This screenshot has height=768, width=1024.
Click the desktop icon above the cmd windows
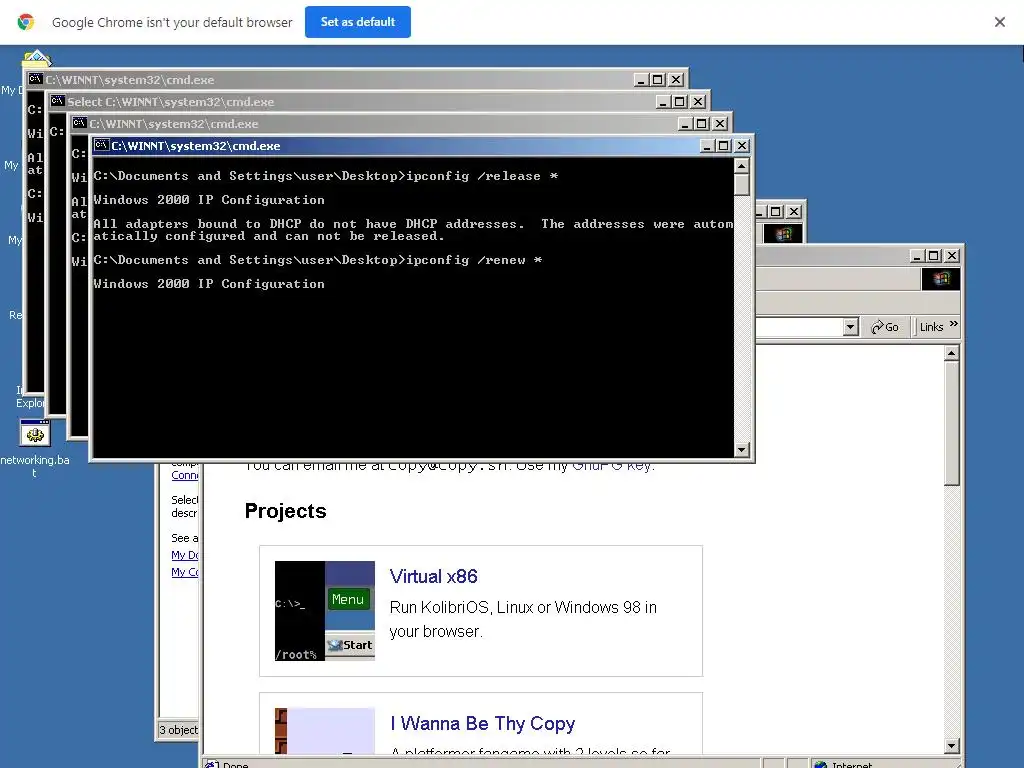[x=37, y=58]
